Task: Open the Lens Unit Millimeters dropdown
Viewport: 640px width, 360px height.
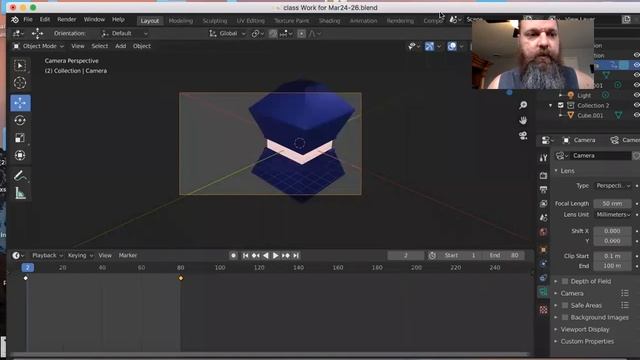Action: tap(613, 215)
